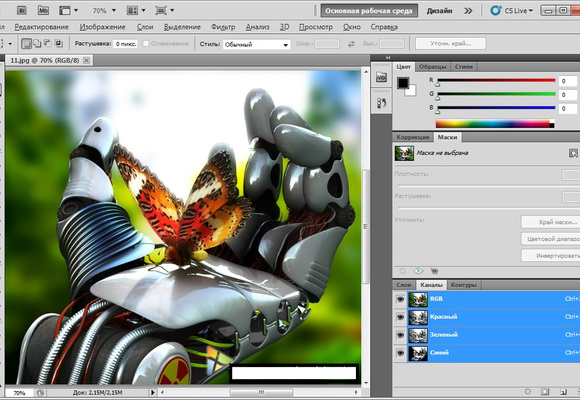Open the tool preset picker arrow in options bar
The width and height of the screenshot is (580, 400).
pos(10,44)
